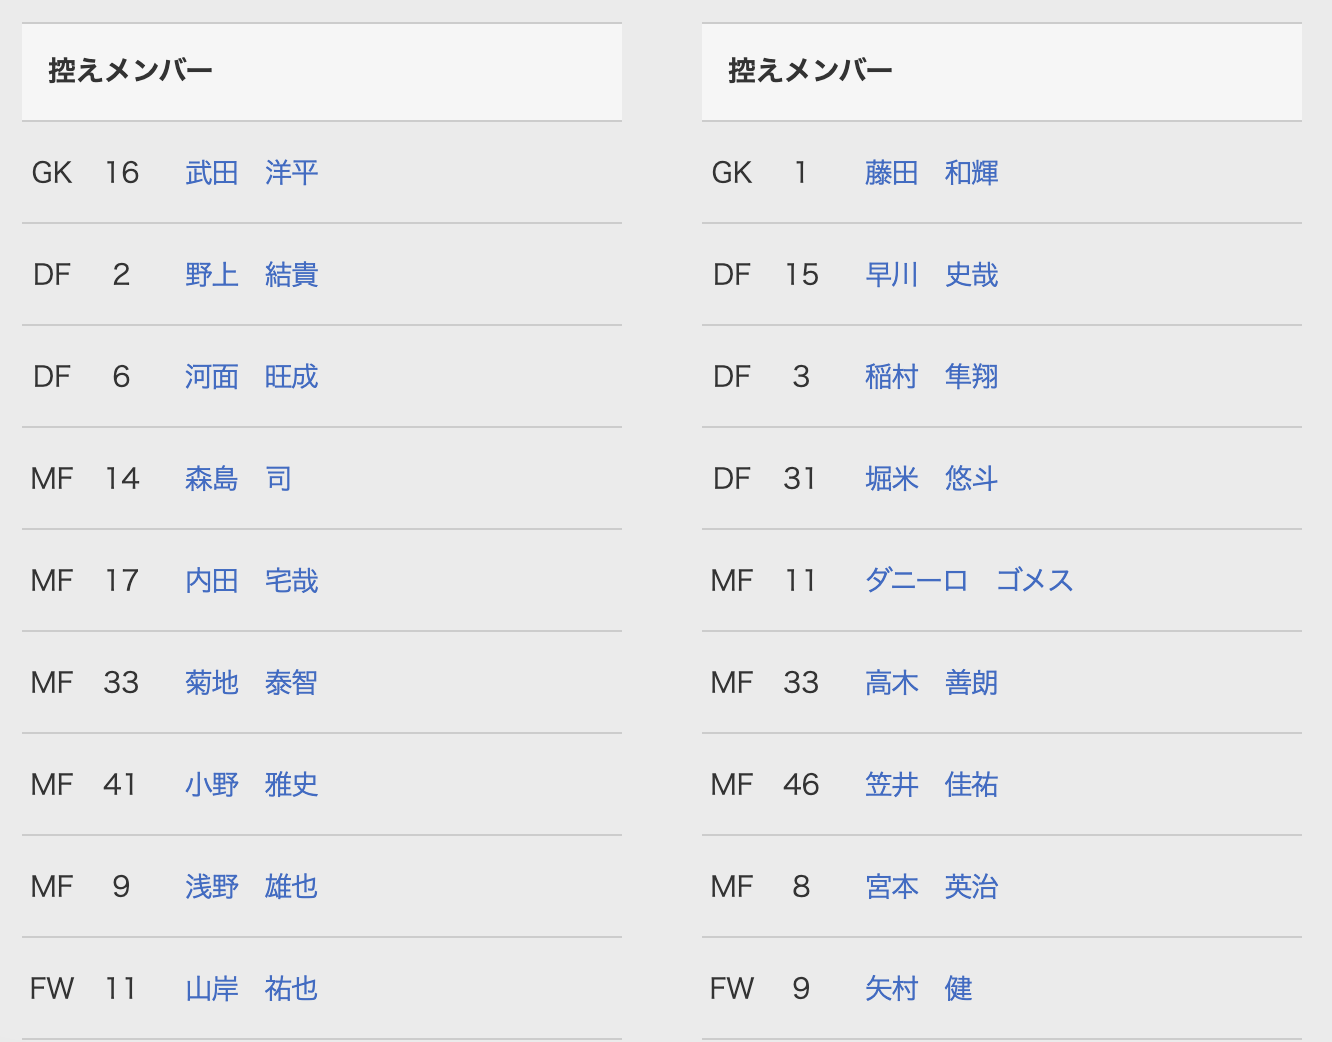Click the 菊地 泰智 link

coord(252,683)
